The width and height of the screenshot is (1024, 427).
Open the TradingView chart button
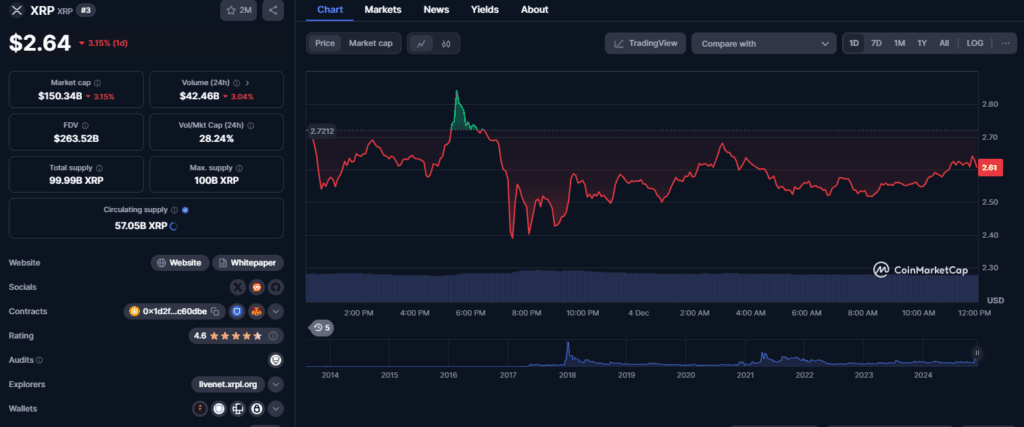pyautogui.click(x=645, y=44)
